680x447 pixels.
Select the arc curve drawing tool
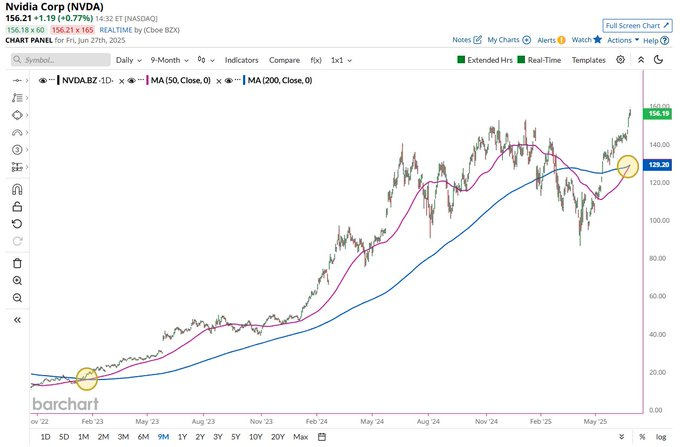[17, 132]
